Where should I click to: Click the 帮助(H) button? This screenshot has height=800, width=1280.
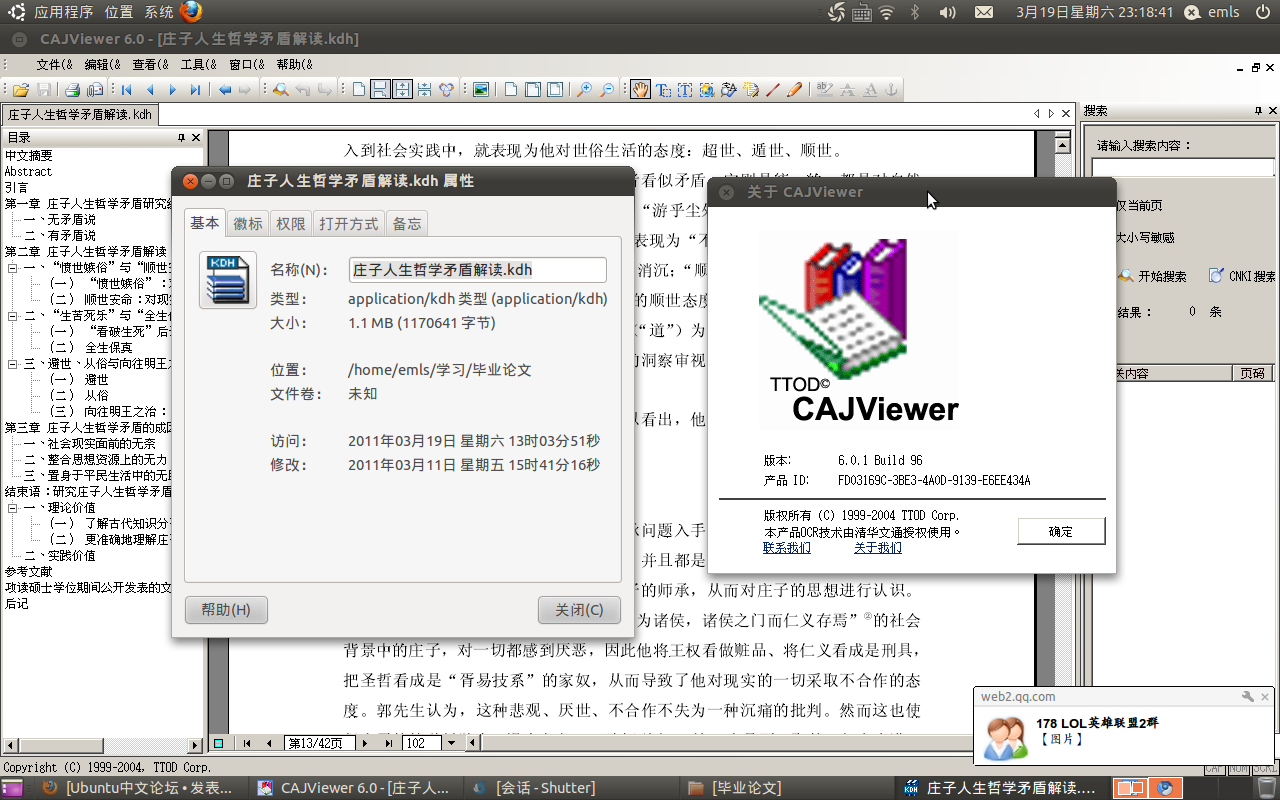[226, 610]
